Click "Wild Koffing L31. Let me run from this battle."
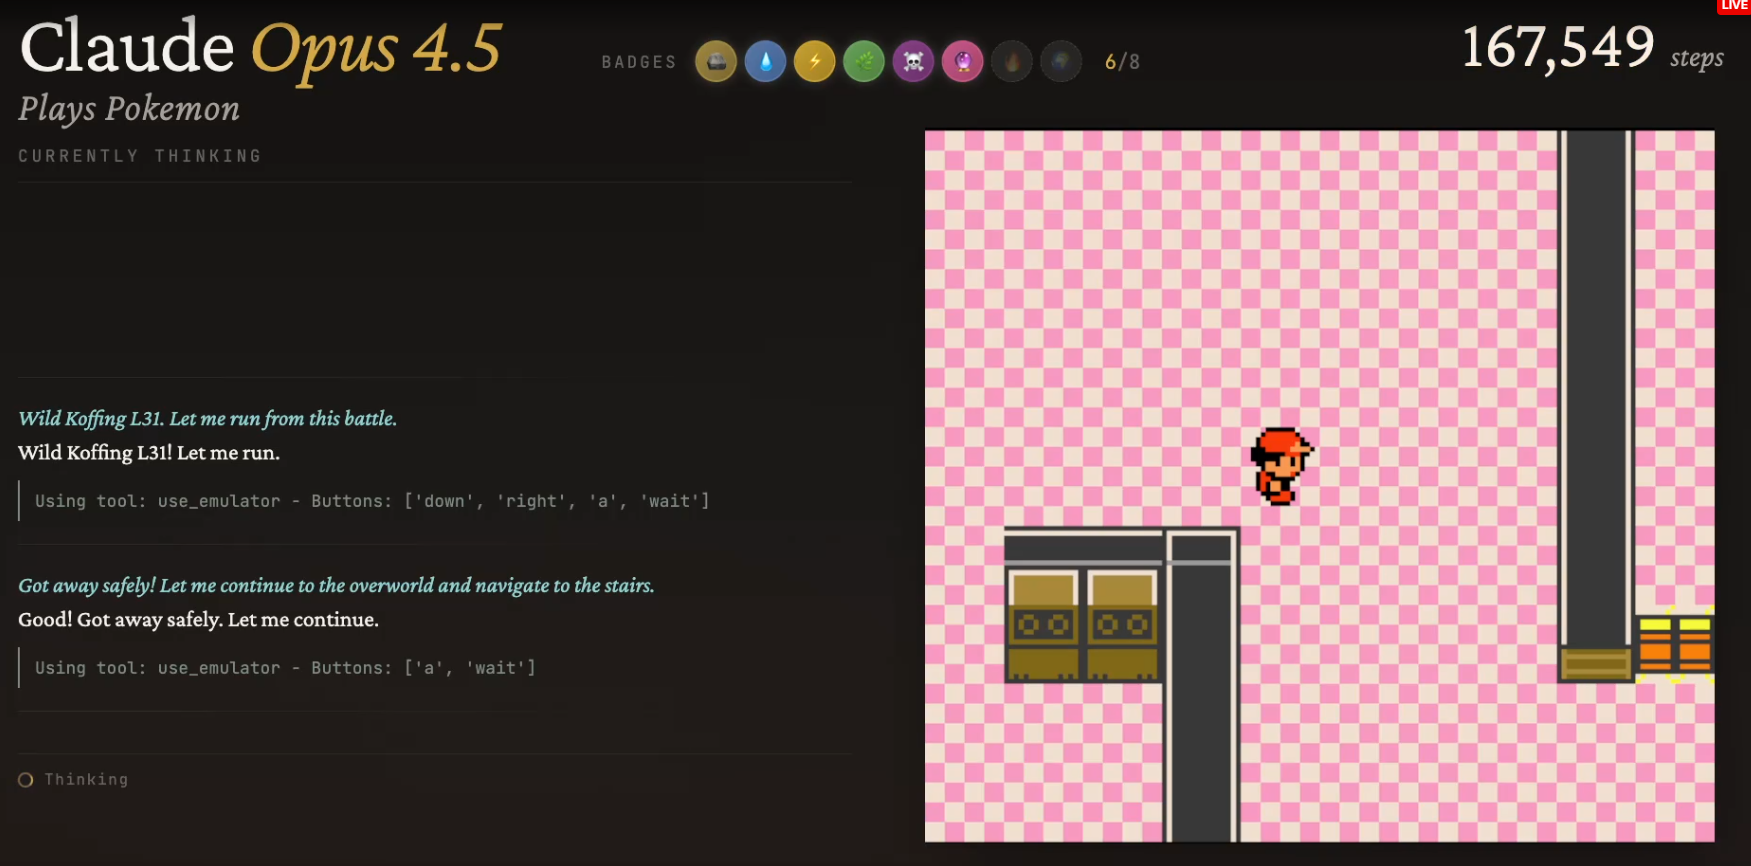The width and height of the screenshot is (1751, 866). coord(208,419)
